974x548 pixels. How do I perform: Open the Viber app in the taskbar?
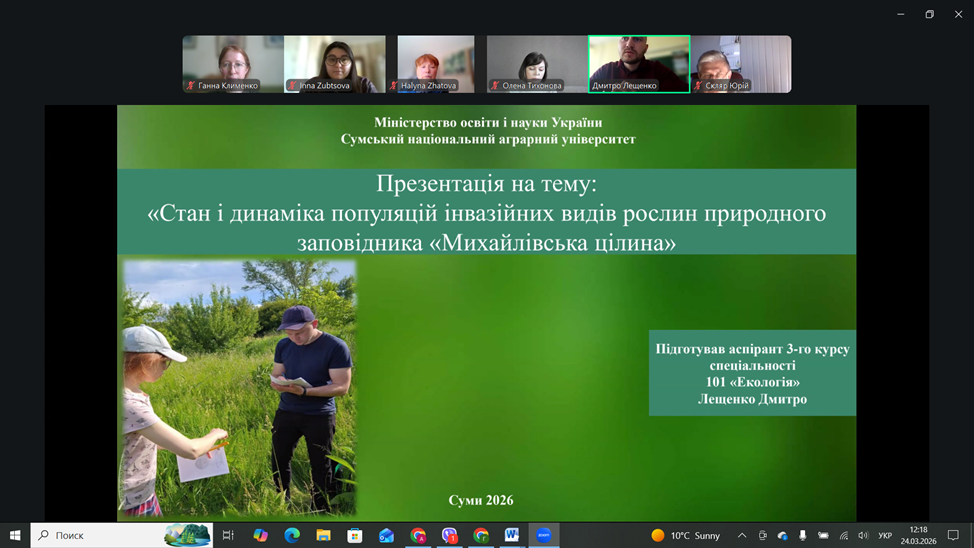pyautogui.click(x=450, y=535)
